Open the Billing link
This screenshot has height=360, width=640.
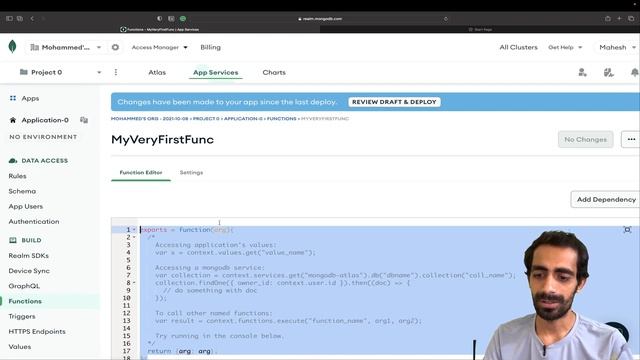point(211,47)
